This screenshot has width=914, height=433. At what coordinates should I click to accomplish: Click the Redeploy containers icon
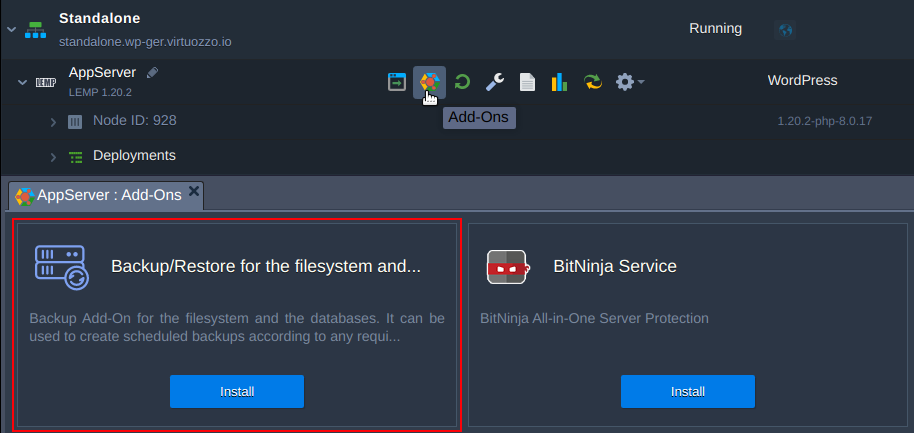593,82
